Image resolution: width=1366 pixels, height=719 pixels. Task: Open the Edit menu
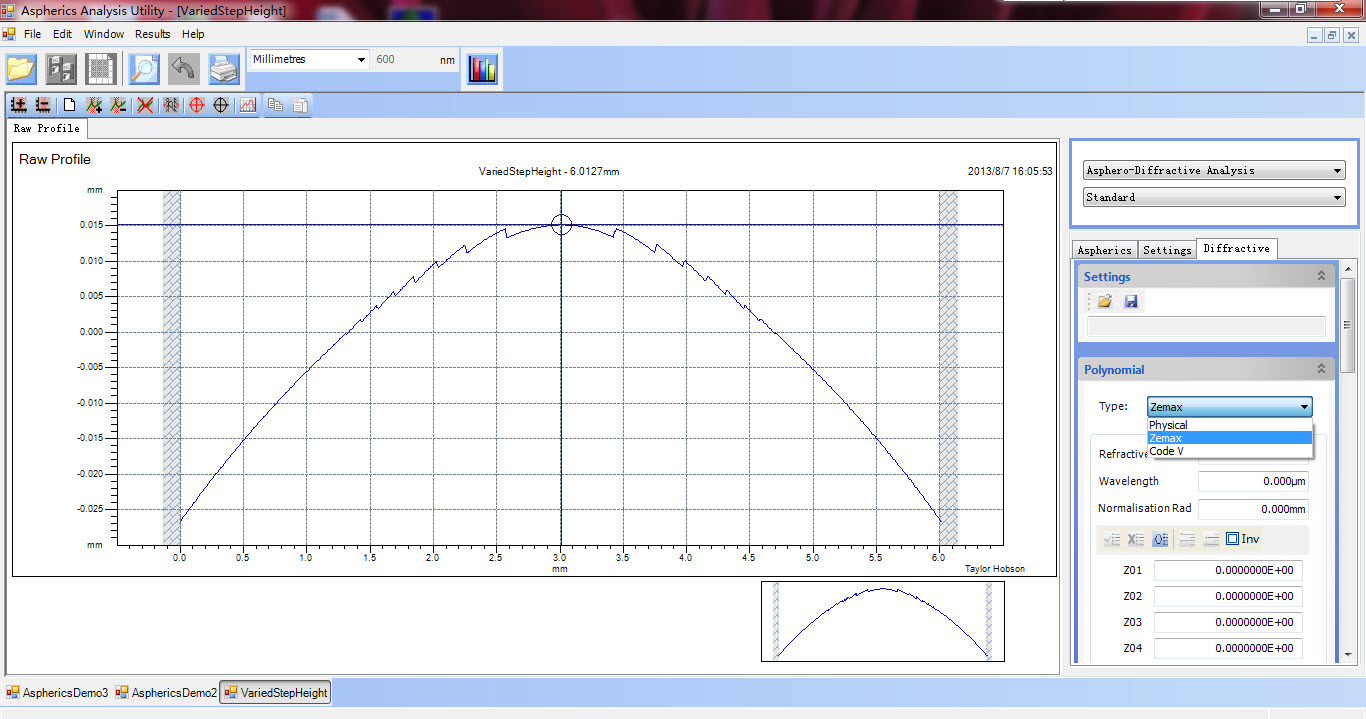[x=62, y=34]
